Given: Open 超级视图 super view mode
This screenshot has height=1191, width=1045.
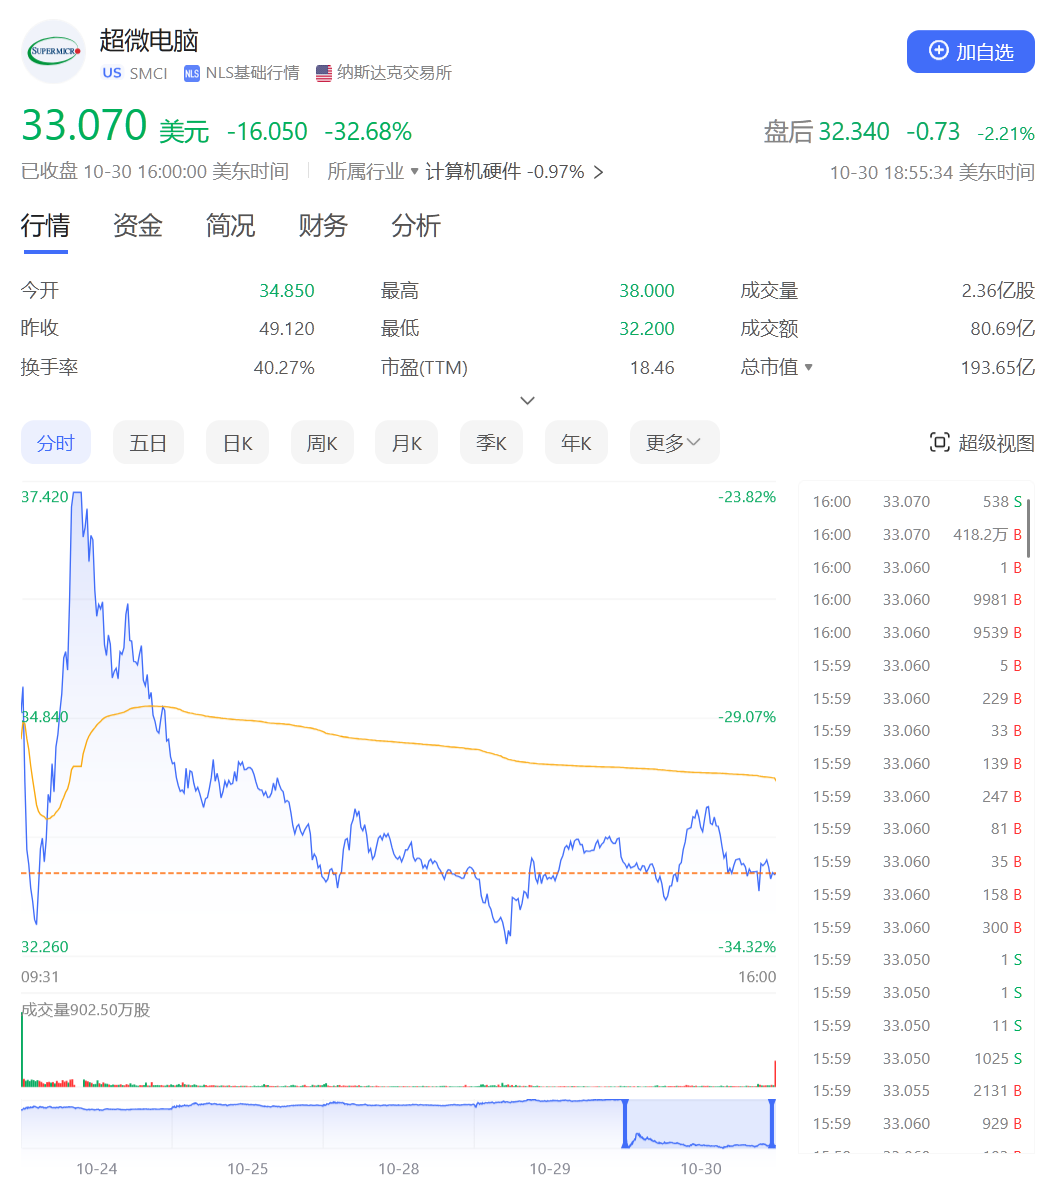Looking at the screenshot, I should coord(982,443).
